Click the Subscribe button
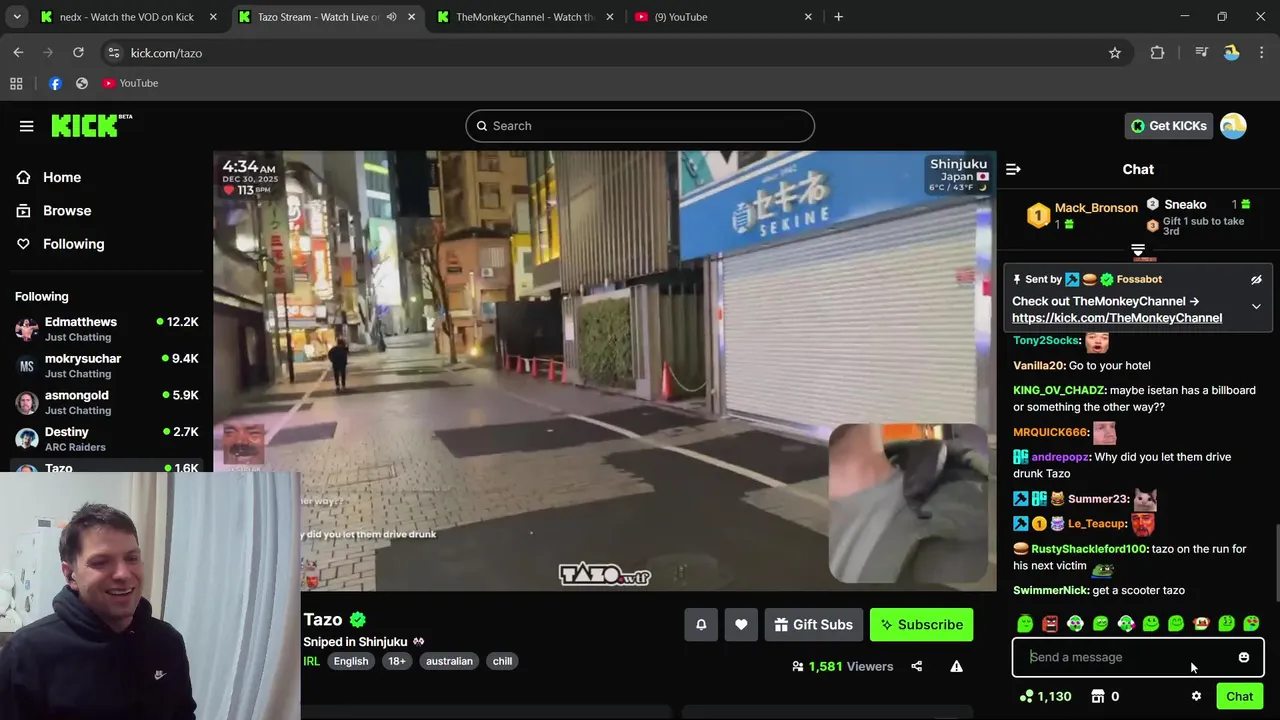Image resolution: width=1280 pixels, height=720 pixels. click(x=921, y=625)
